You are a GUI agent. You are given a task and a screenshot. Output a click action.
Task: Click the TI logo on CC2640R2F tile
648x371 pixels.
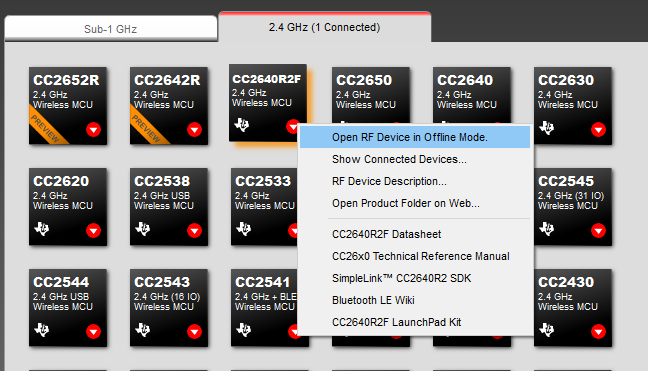[x=242, y=125]
